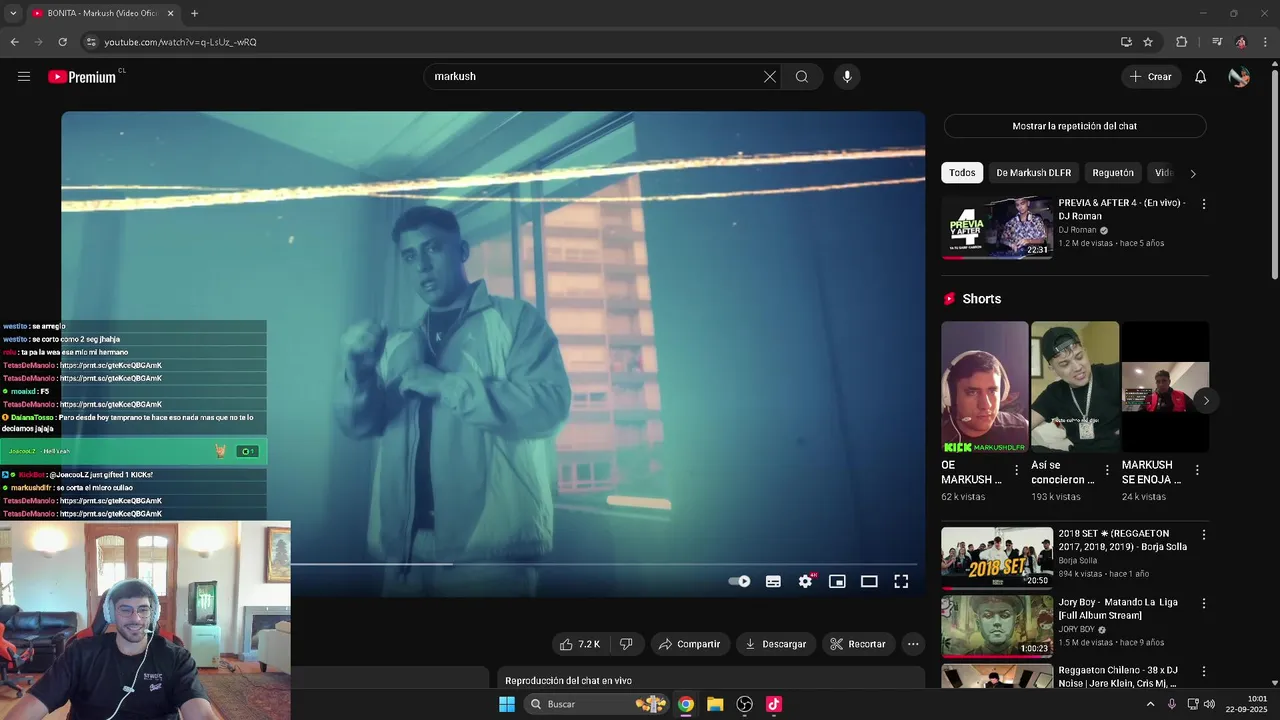This screenshot has width=1280, height=720.
Task: Open Chrome media control icon
Action: pyautogui.click(x=1216, y=42)
